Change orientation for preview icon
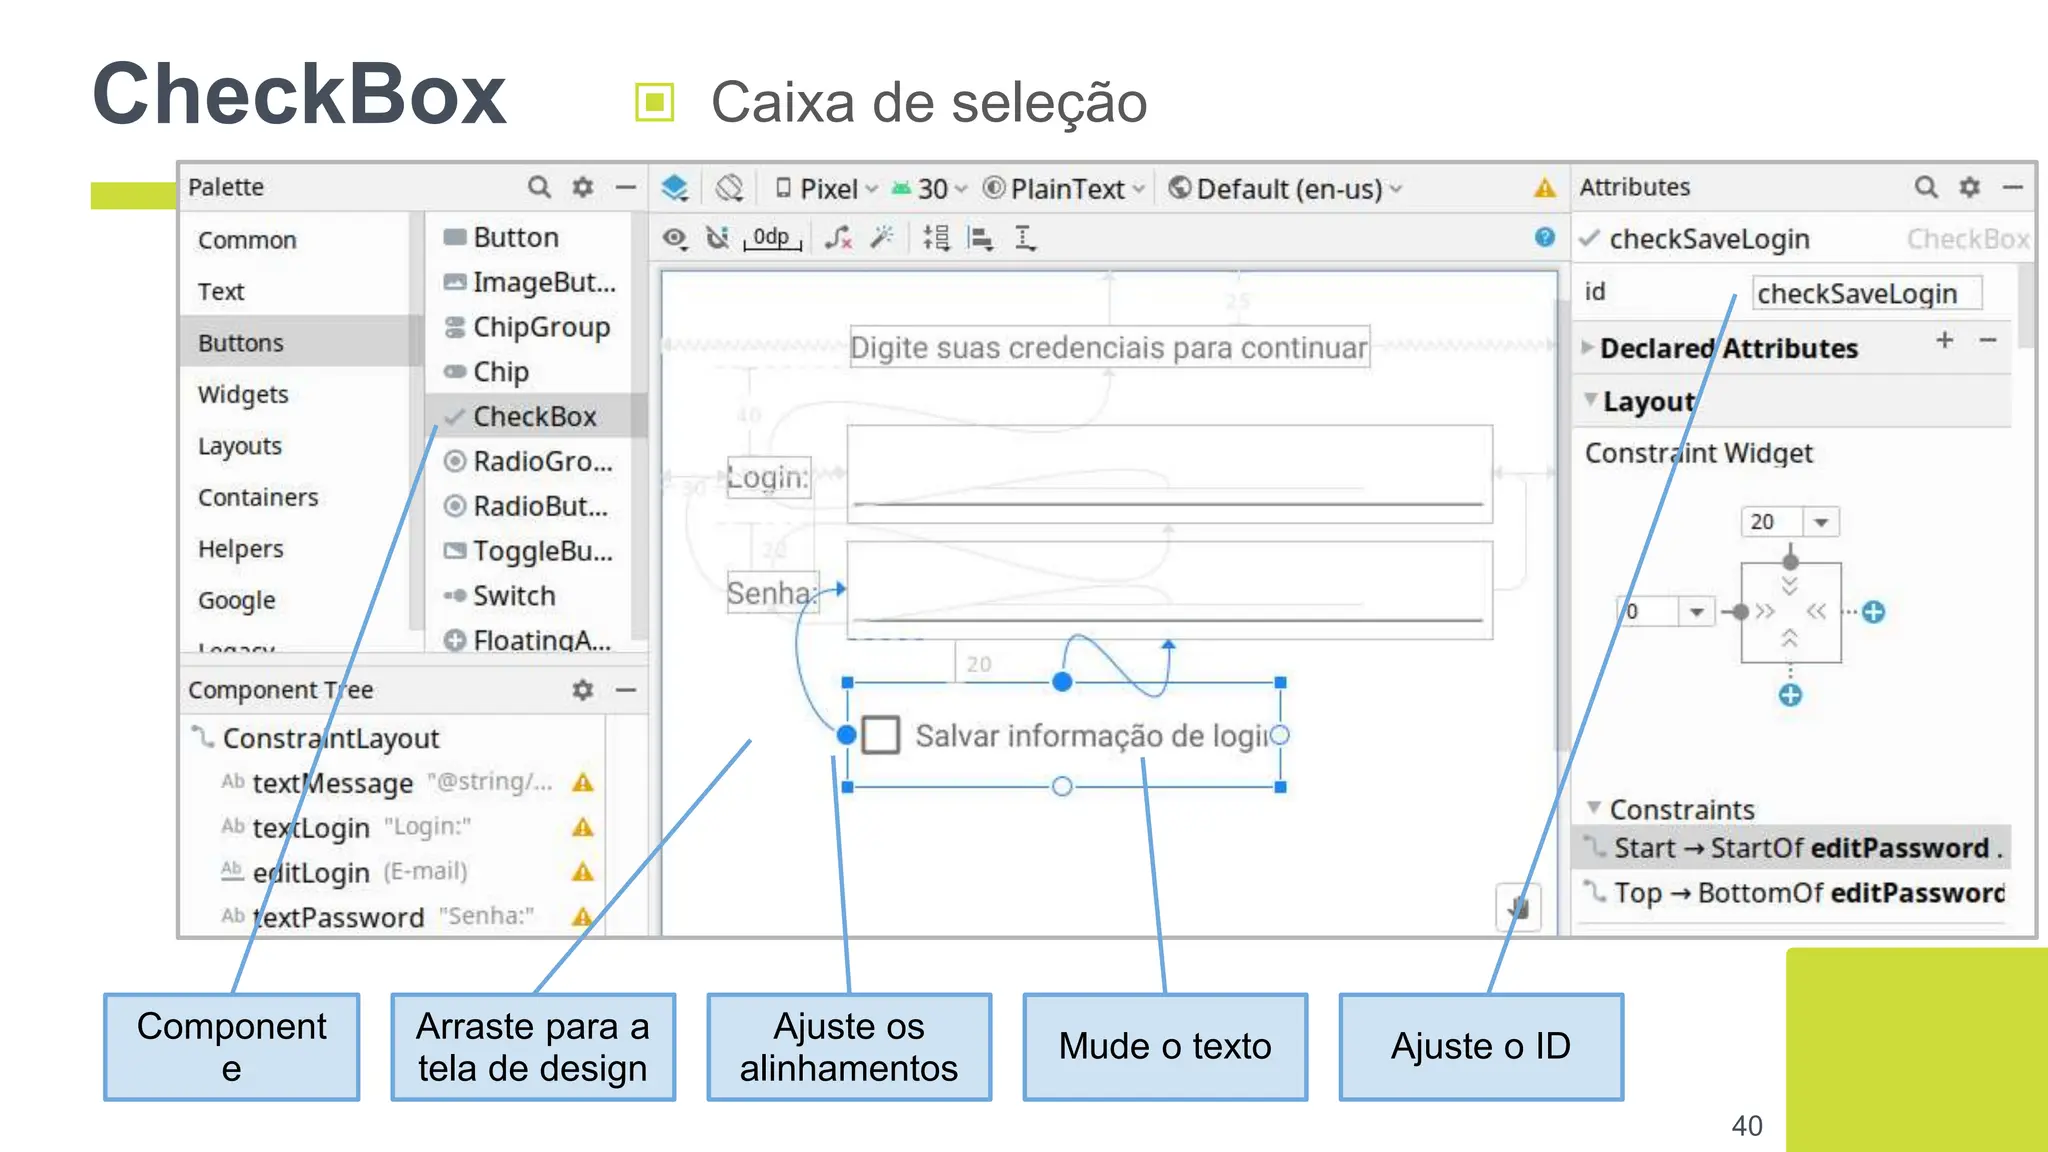 pyautogui.click(x=730, y=188)
